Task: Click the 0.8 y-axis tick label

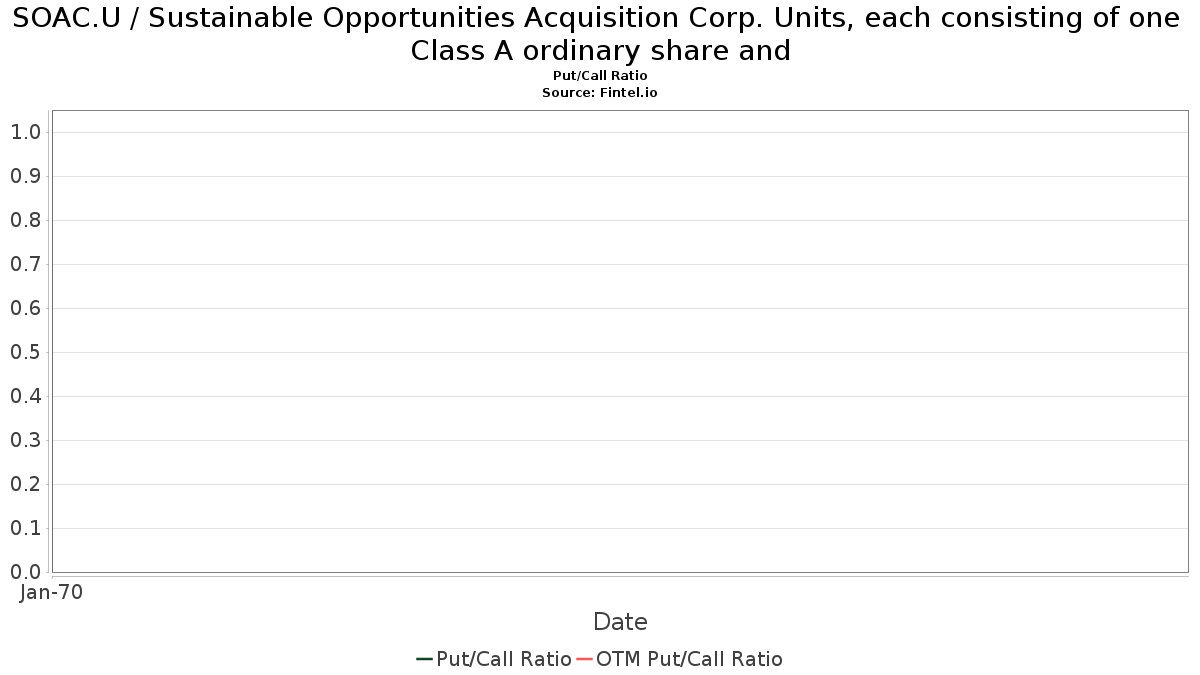Action: tap(25, 220)
